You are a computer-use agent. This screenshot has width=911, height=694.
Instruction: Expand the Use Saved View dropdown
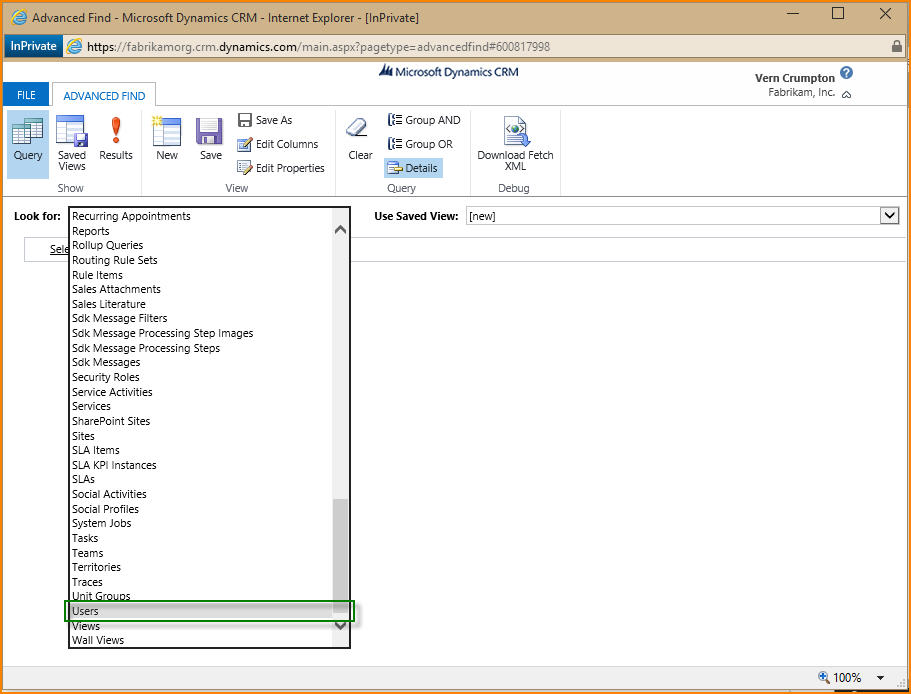[889, 216]
